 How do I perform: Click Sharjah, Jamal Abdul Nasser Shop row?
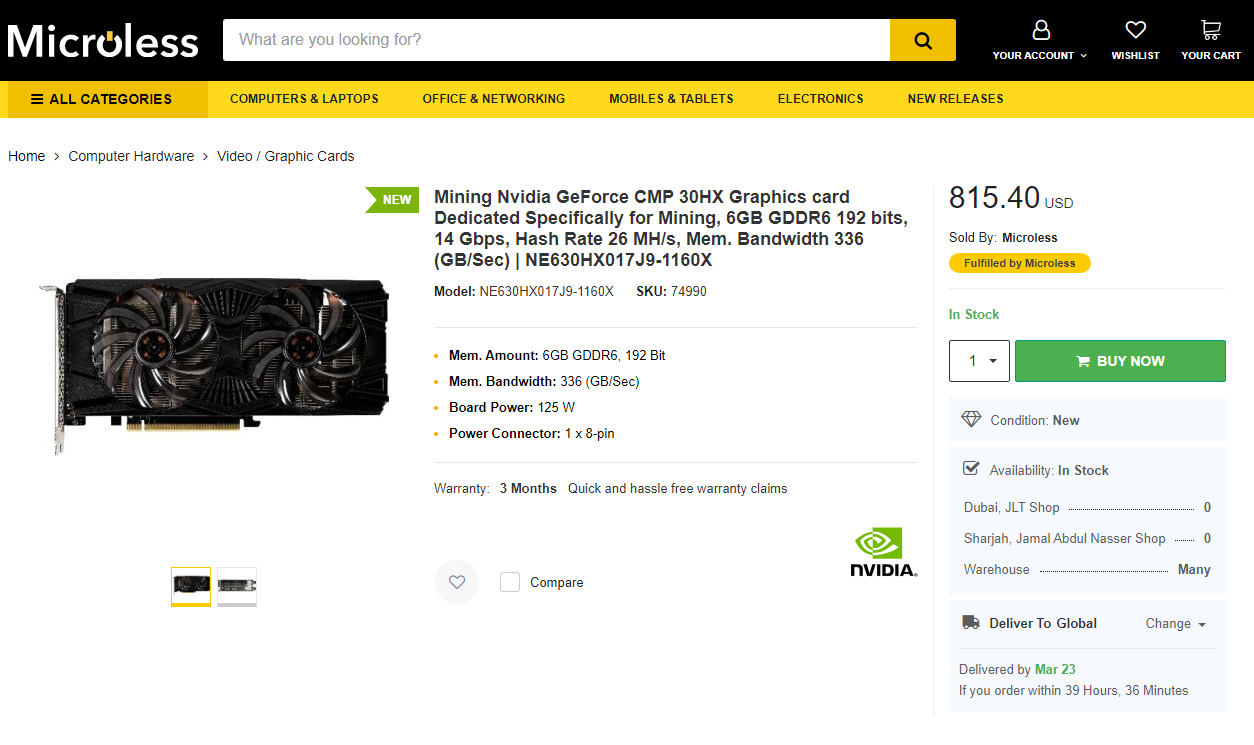1087,538
